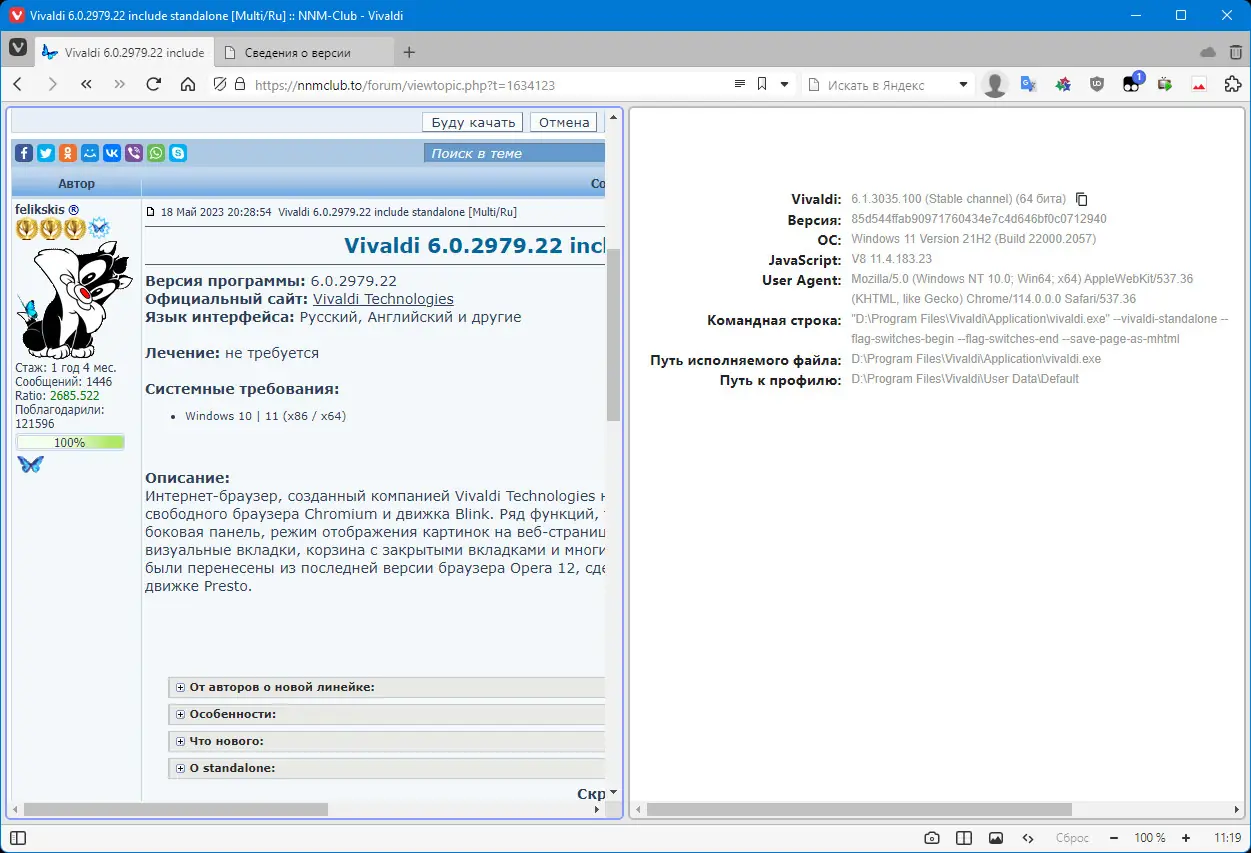Click the 100% ratio progress bar
The image size is (1251, 853).
click(70, 442)
